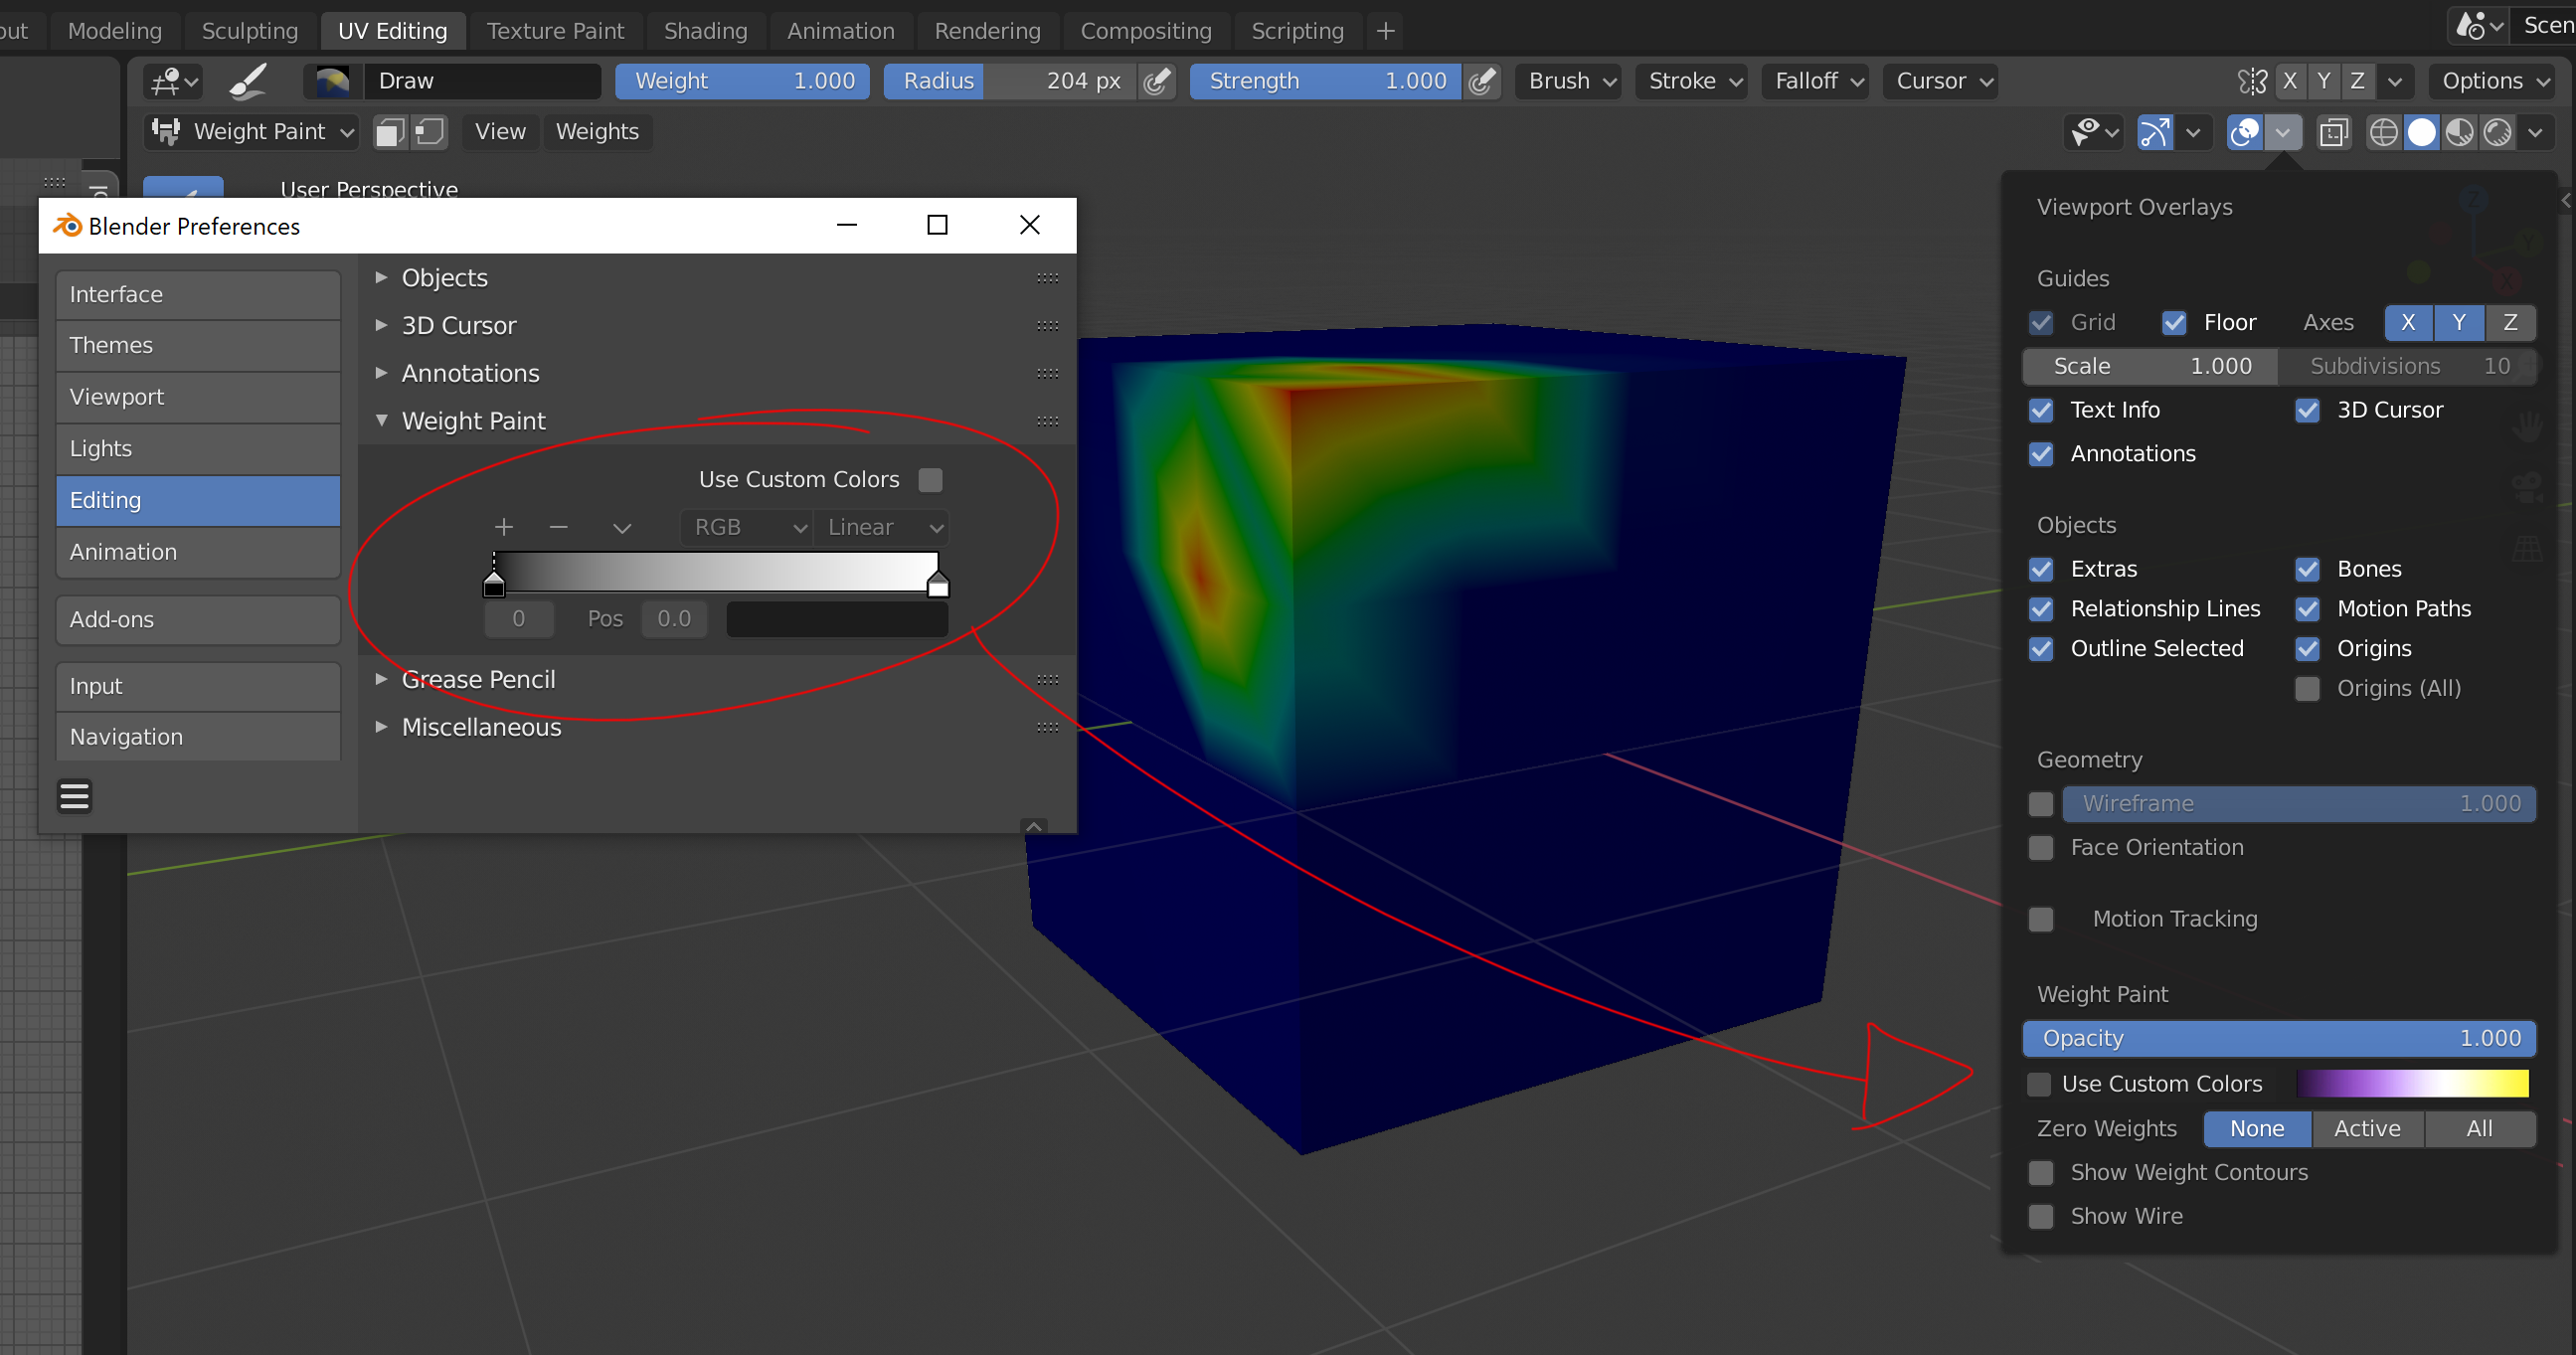Set Zero Weights to Active
This screenshot has height=1355, width=2576.
tap(2367, 1129)
